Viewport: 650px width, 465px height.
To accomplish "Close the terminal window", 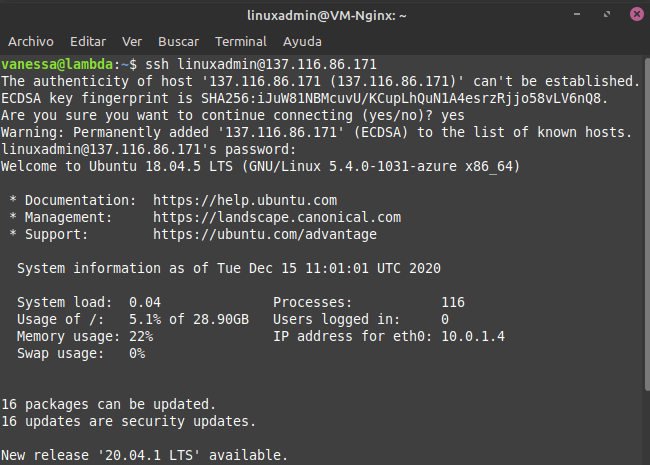I will point(637,15).
